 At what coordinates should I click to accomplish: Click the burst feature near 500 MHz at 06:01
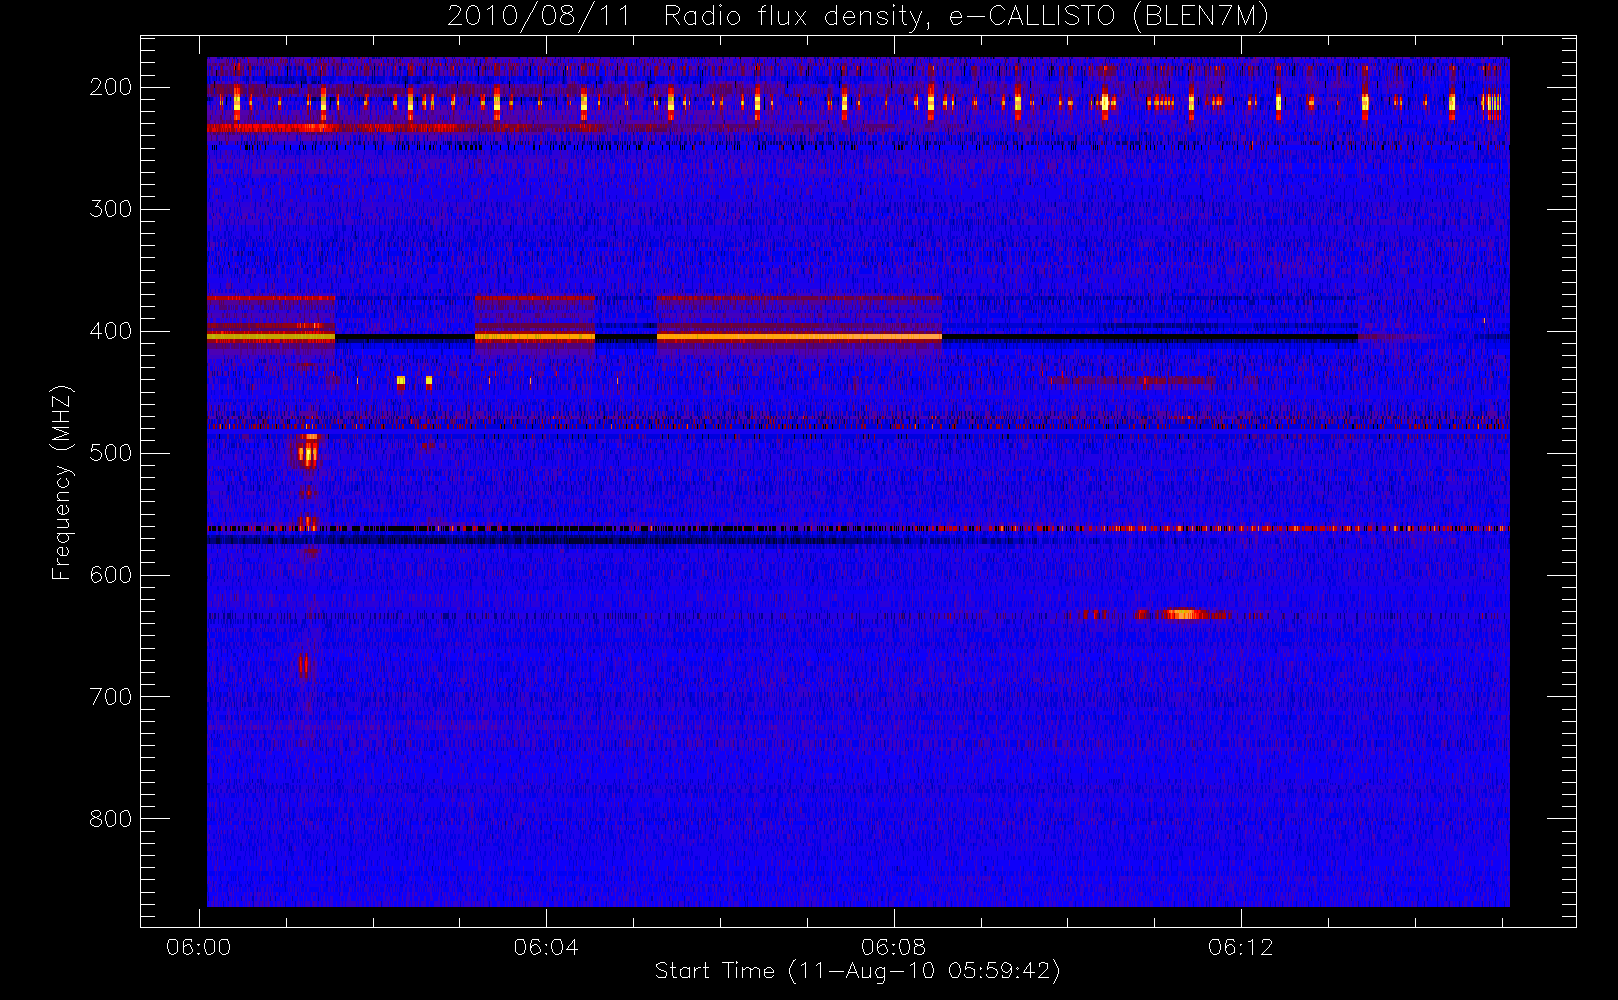pyautogui.click(x=308, y=451)
